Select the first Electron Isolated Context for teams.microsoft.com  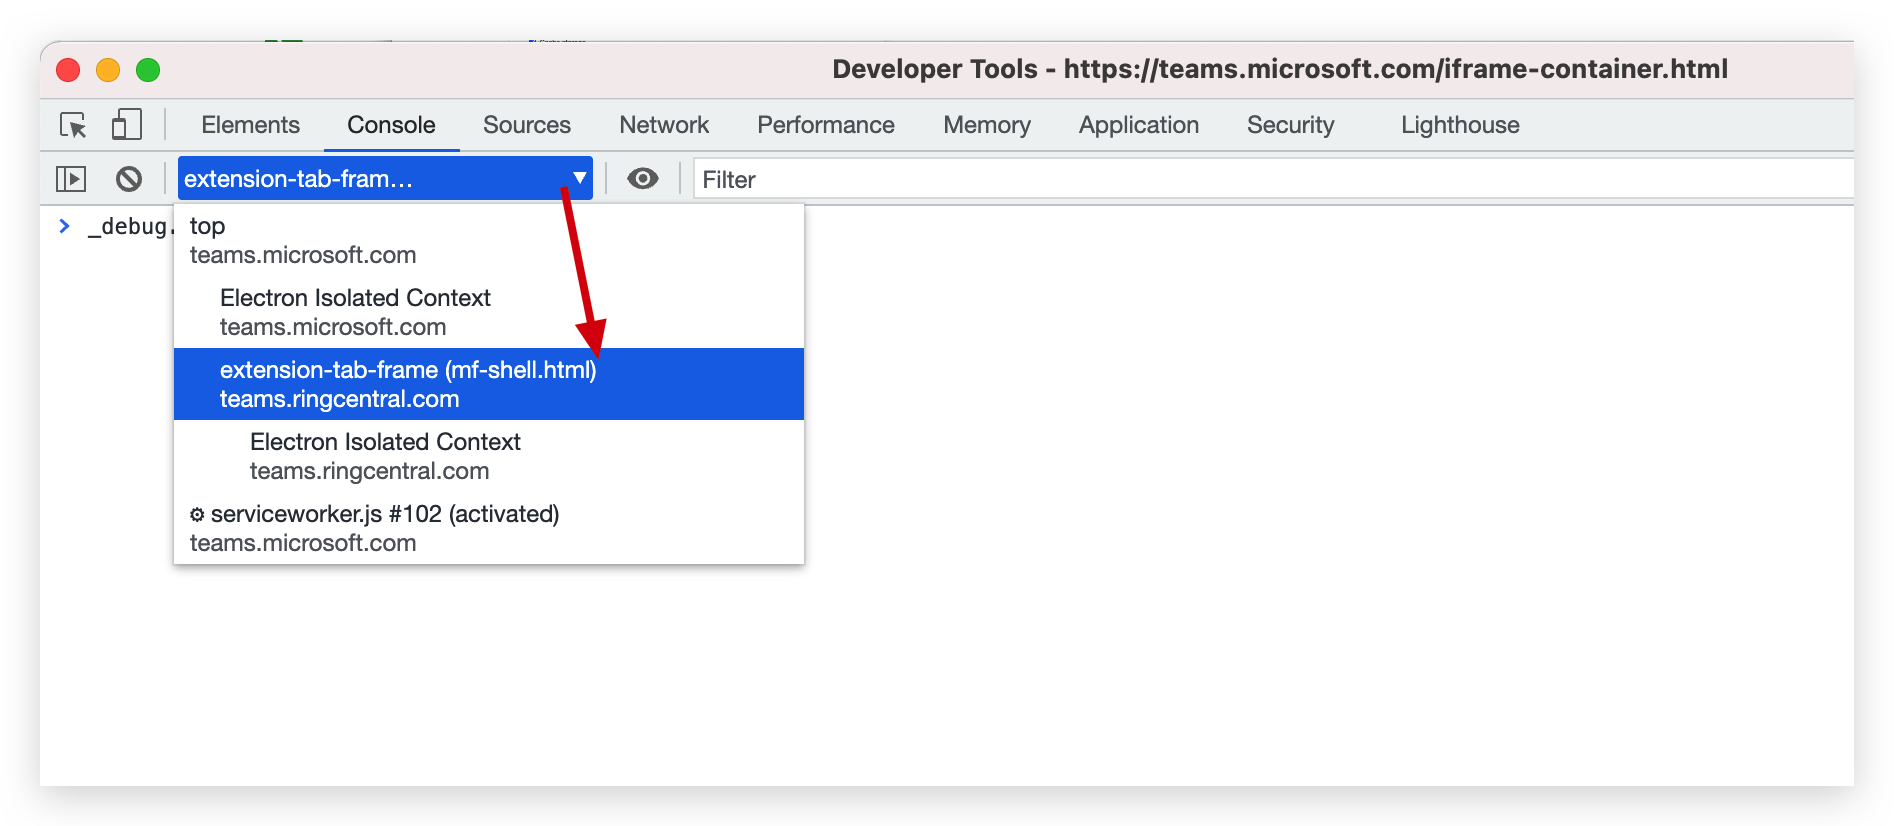coord(489,312)
